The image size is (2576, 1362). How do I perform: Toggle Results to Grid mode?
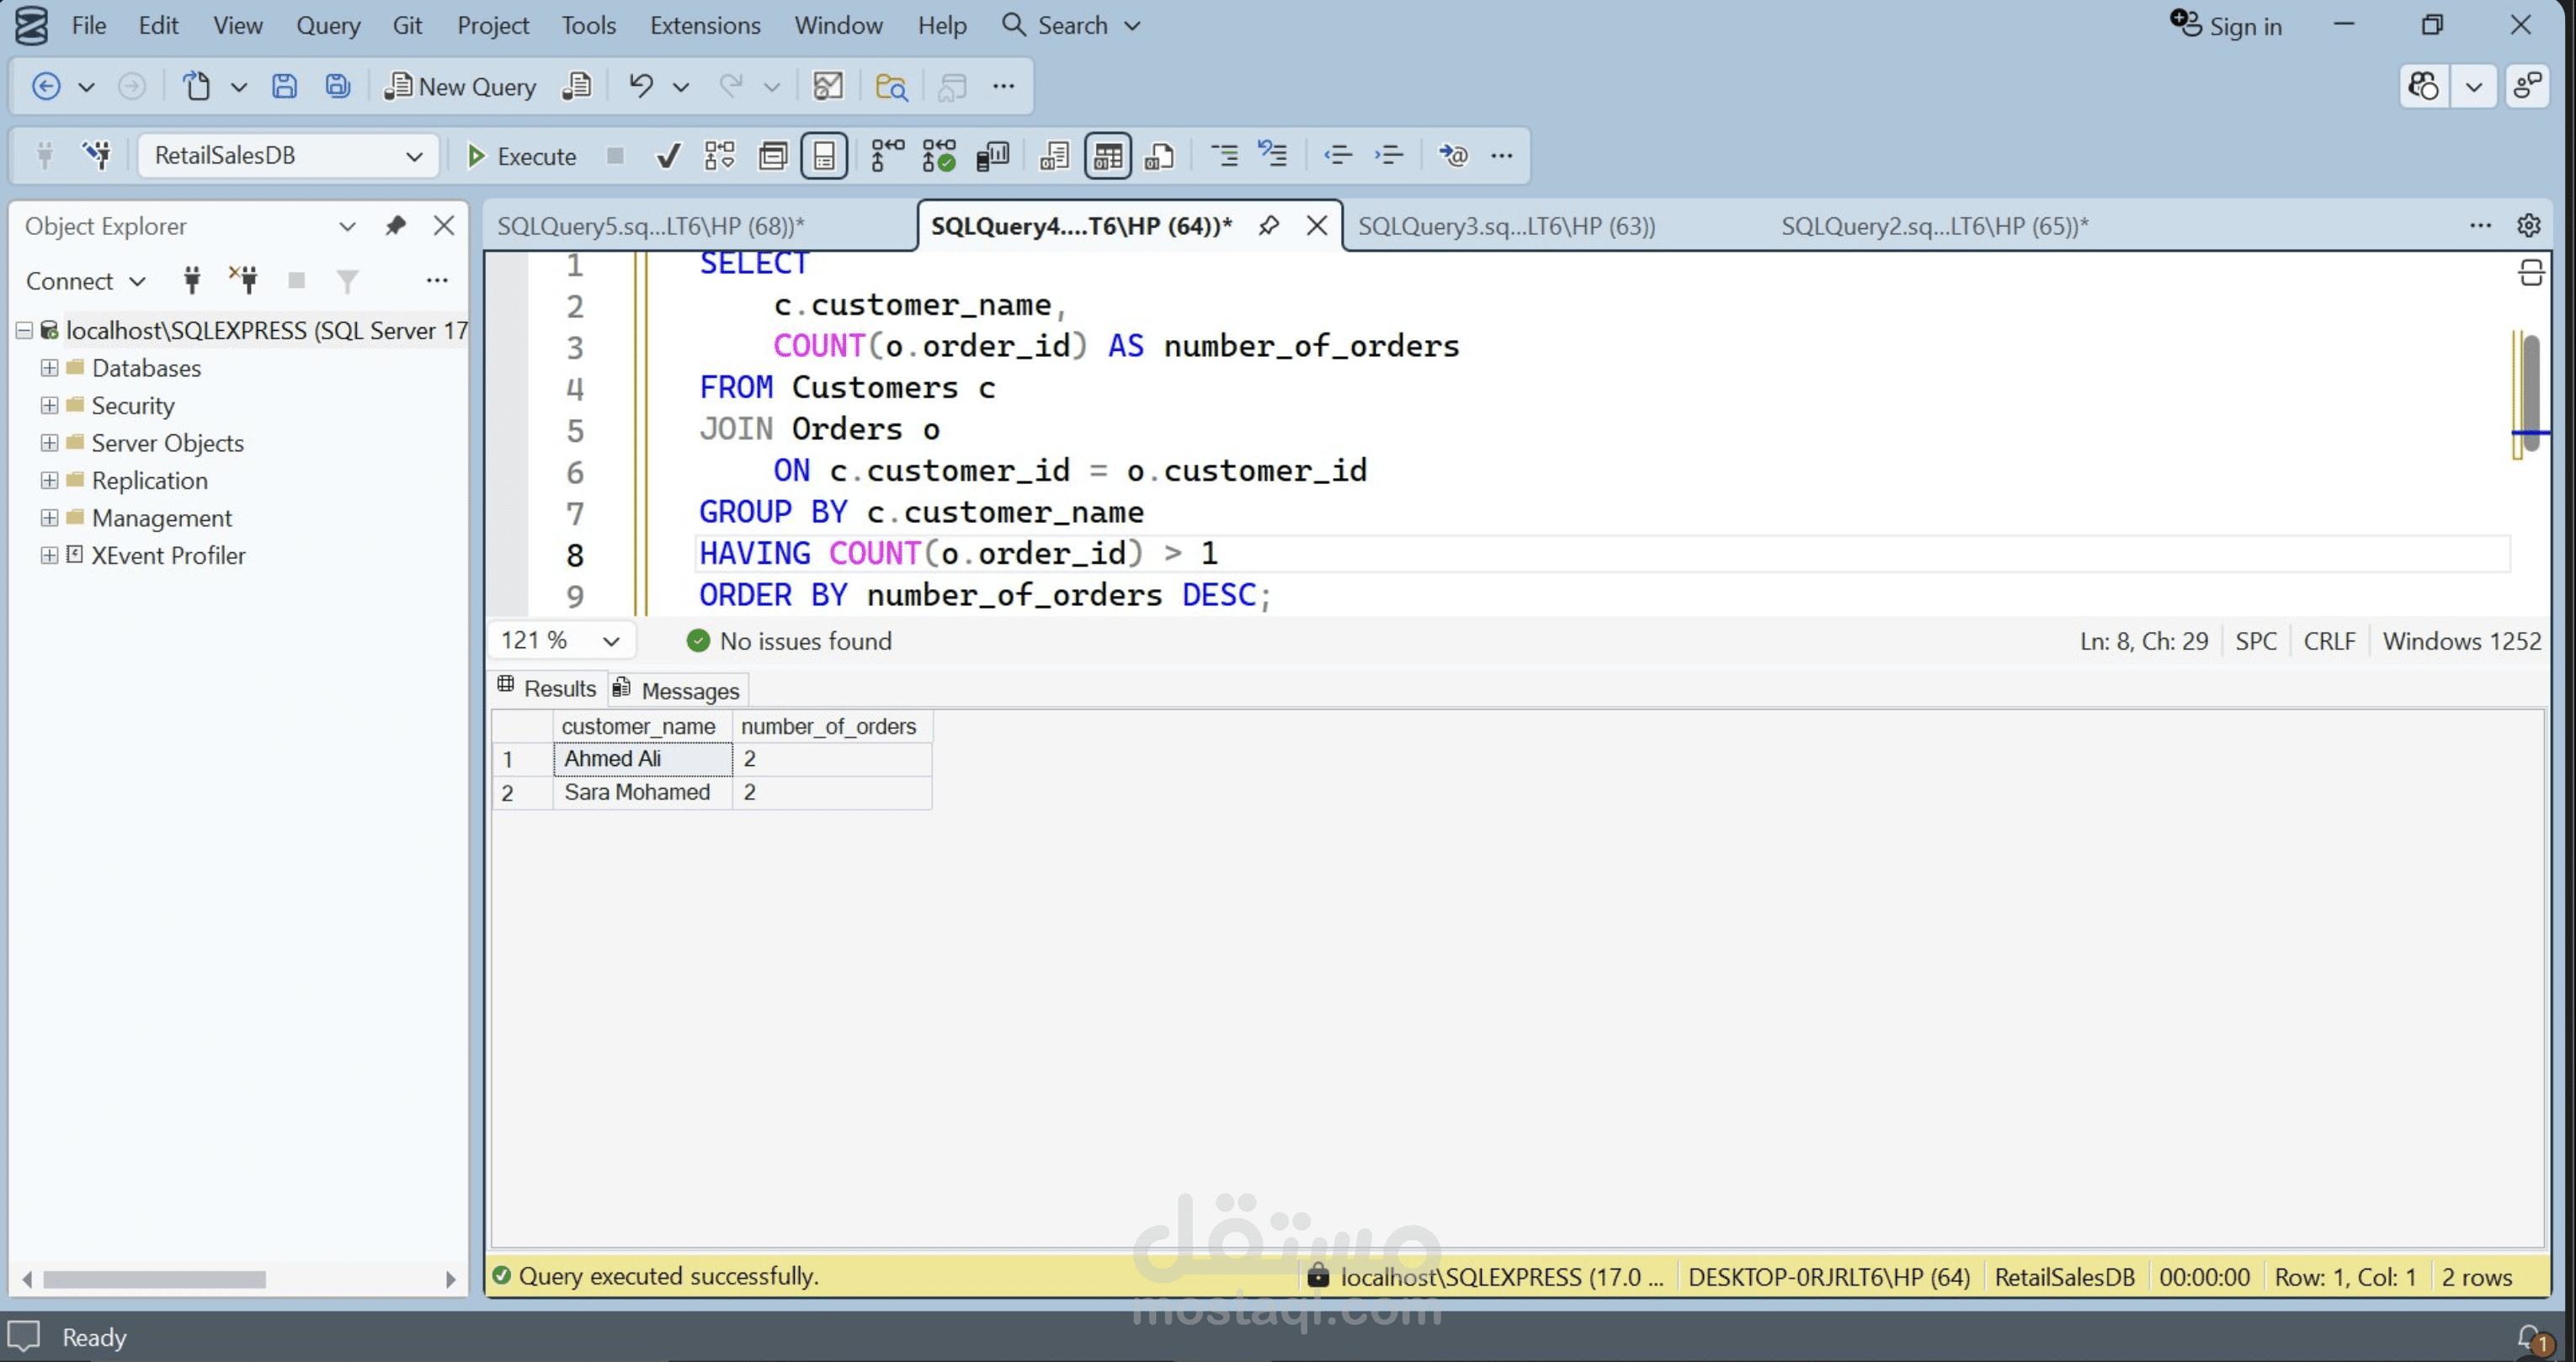(x=1107, y=156)
